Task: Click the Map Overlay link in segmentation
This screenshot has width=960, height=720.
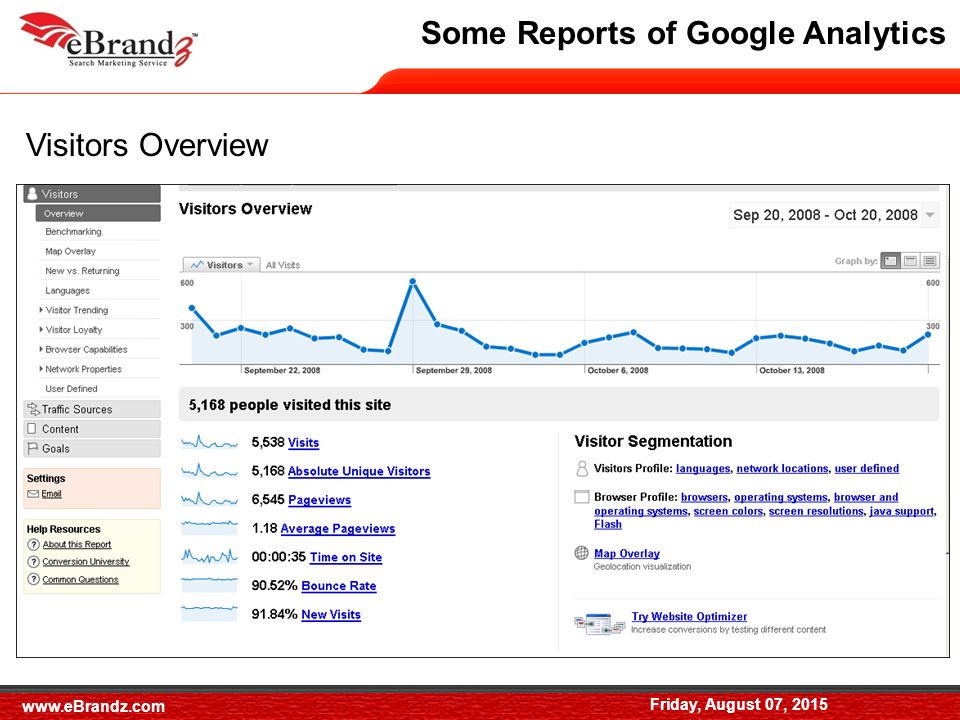Action: [x=626, y=553]
